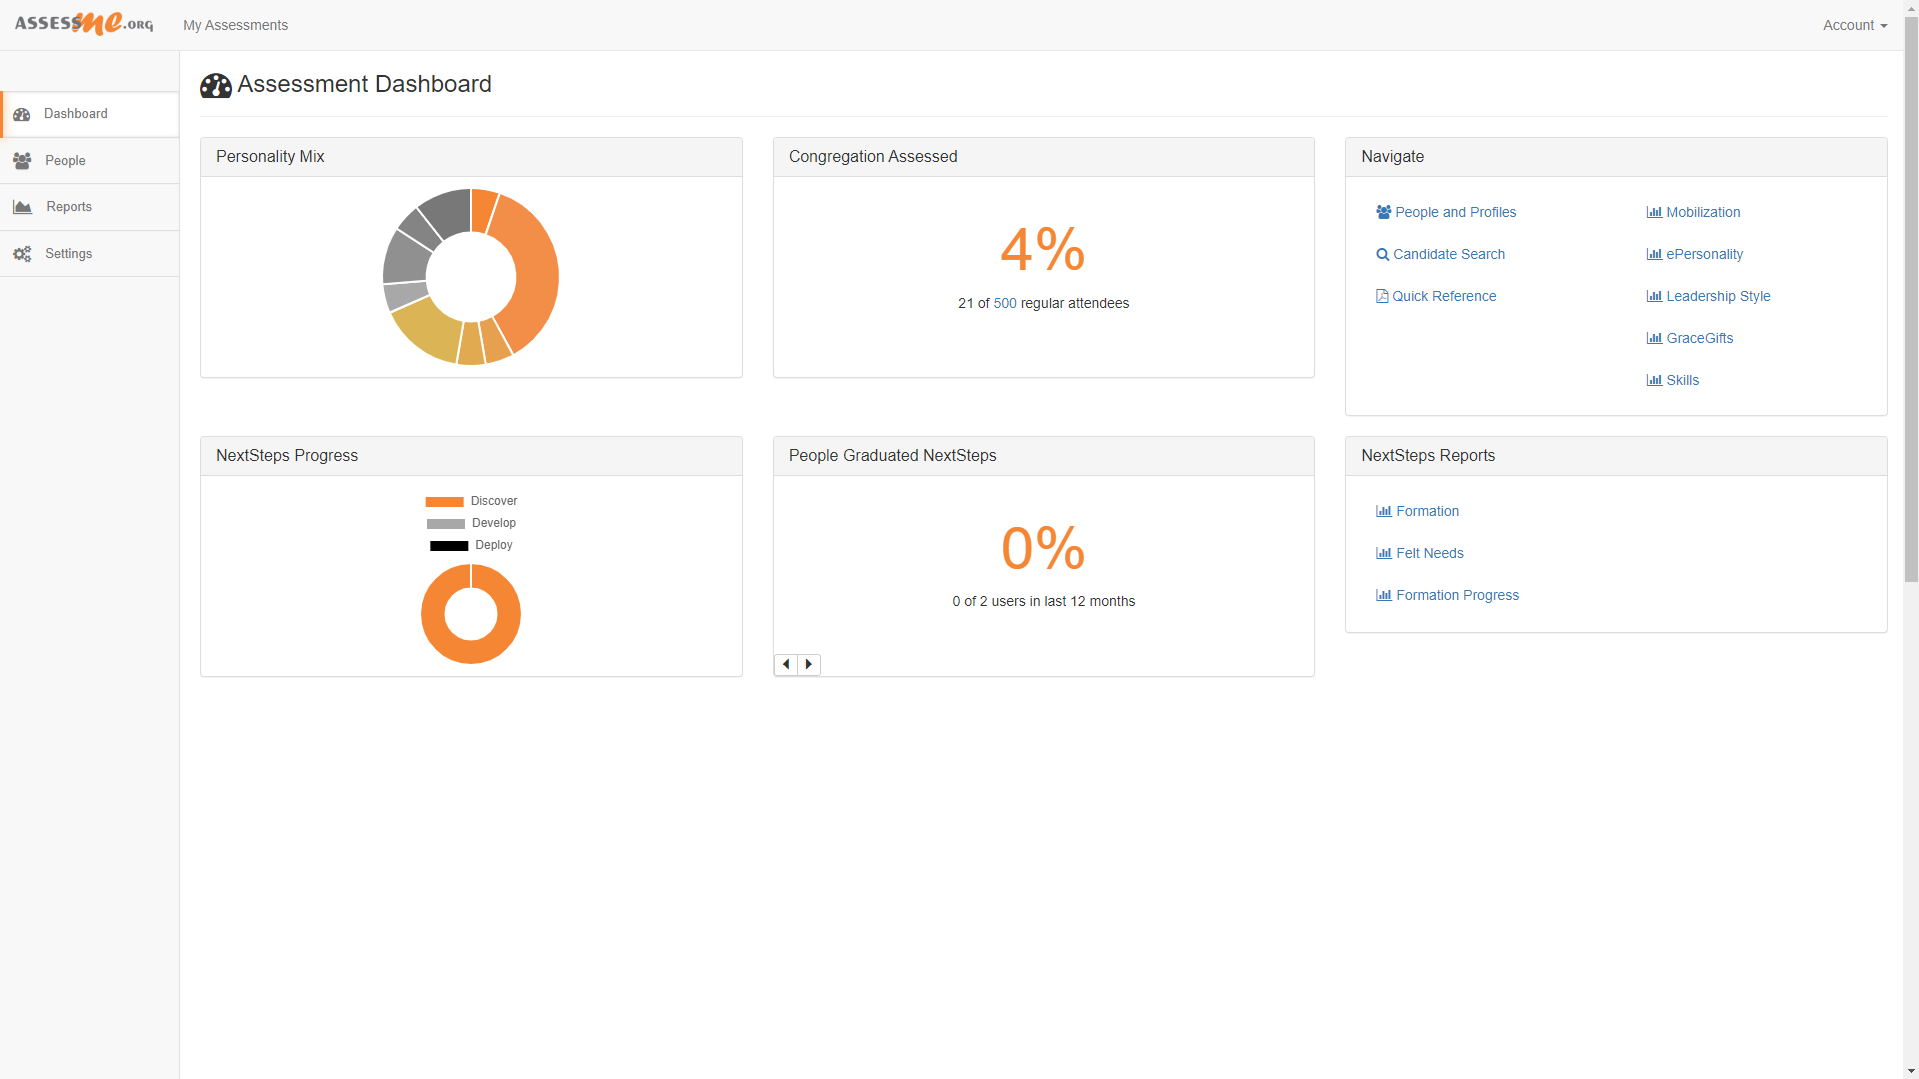Click the previous arrow in People Graduated NextSteps
Screen dimensions: 1919x1079
click(x=786, y=664)
